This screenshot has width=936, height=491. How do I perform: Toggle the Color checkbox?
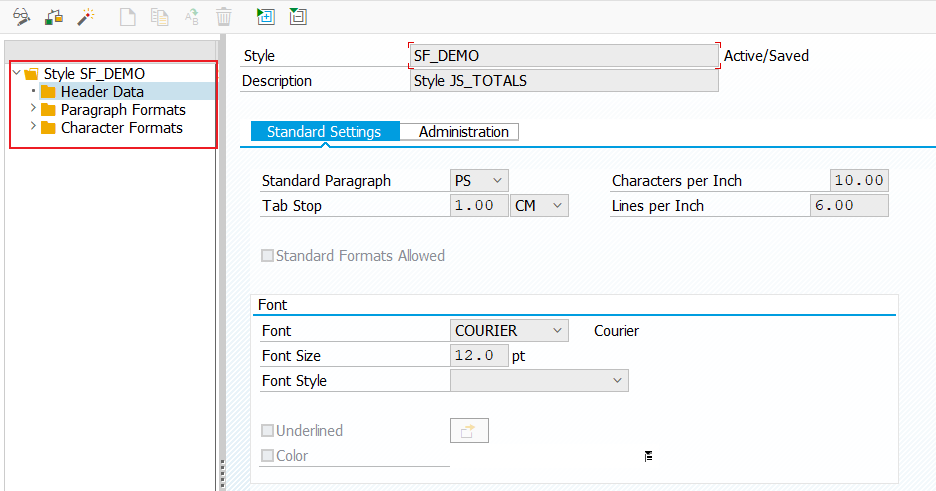click(267, 456)
